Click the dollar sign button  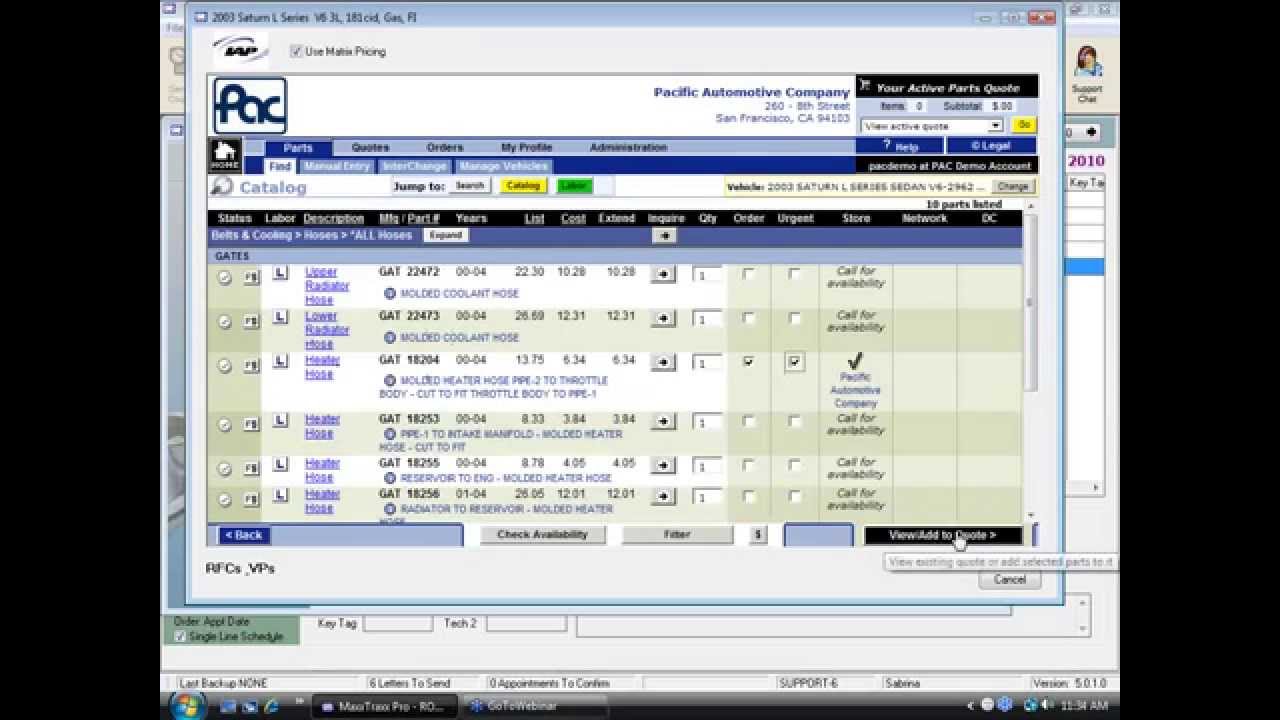tap(758, 535)
